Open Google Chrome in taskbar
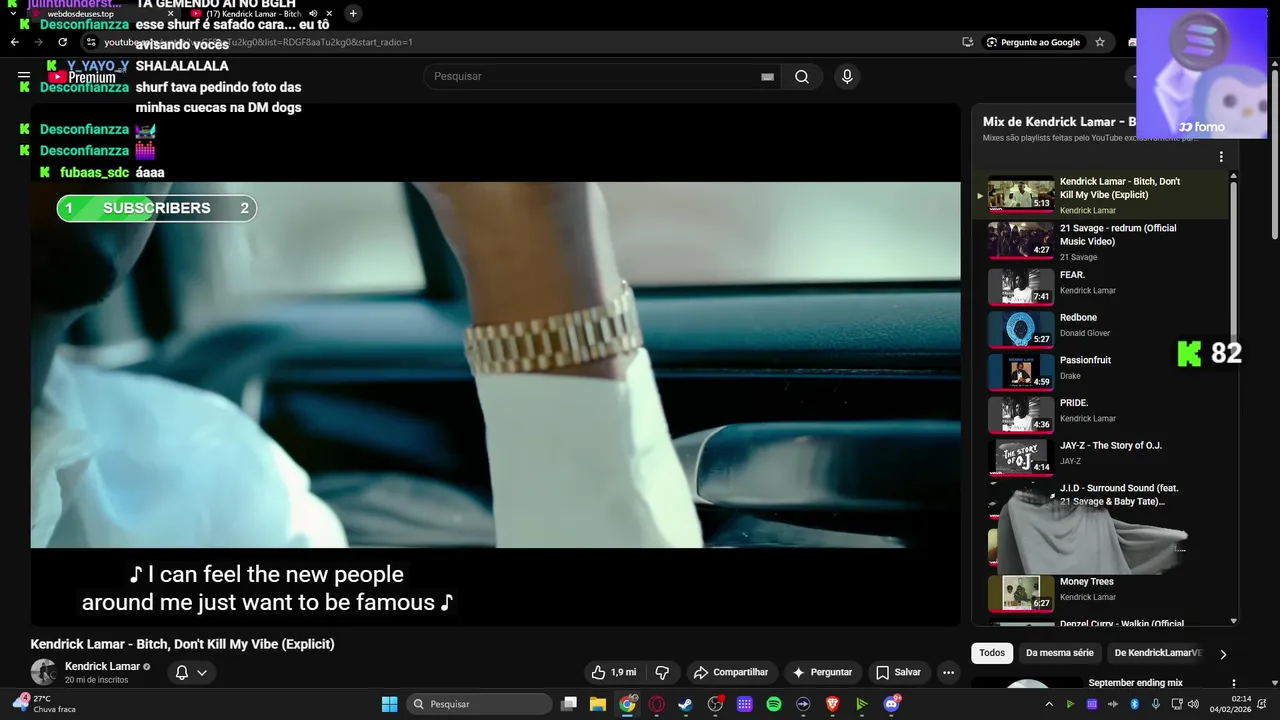This screenshot has height=720, width=1280. click(x=627, y=704)
